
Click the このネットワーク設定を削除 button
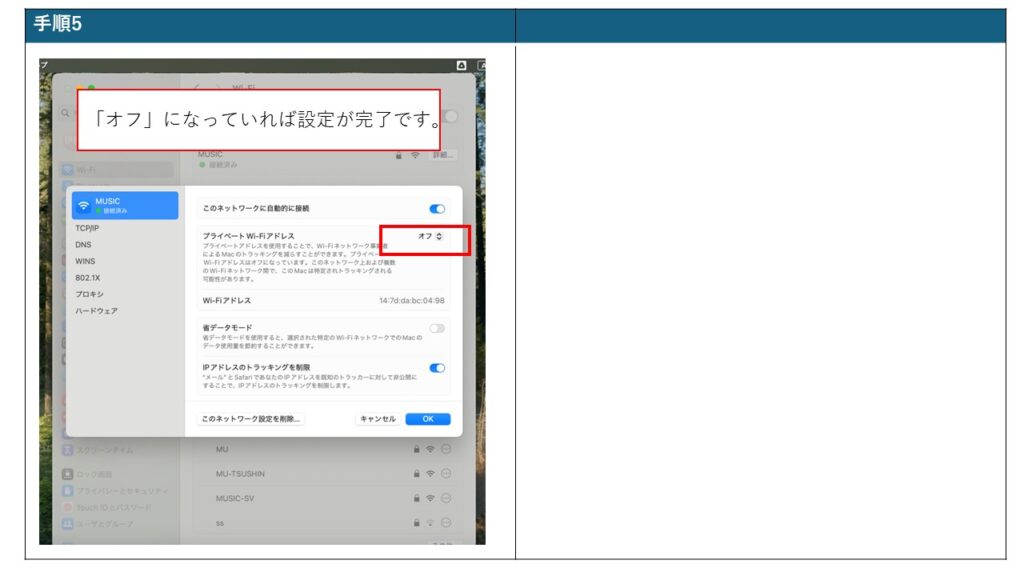251,419
